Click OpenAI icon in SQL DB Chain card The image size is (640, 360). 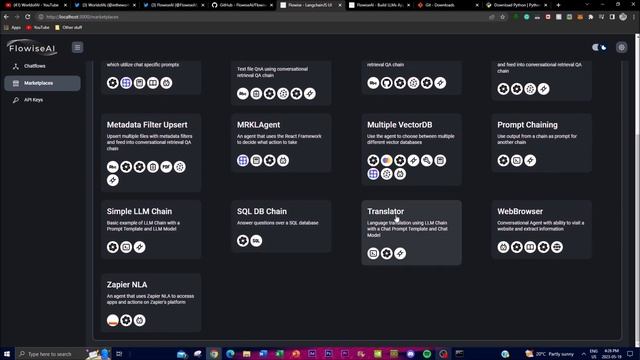coord(243,241)
